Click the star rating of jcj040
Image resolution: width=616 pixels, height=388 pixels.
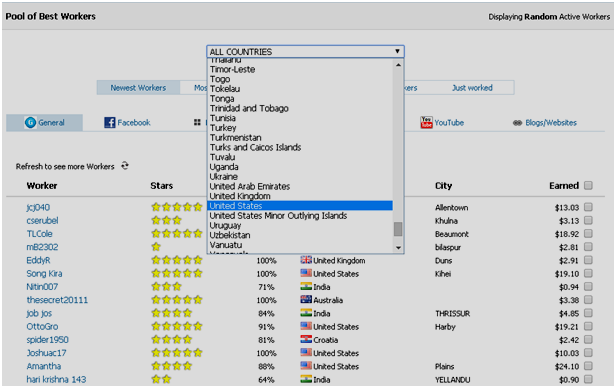(x=177, y=207)
